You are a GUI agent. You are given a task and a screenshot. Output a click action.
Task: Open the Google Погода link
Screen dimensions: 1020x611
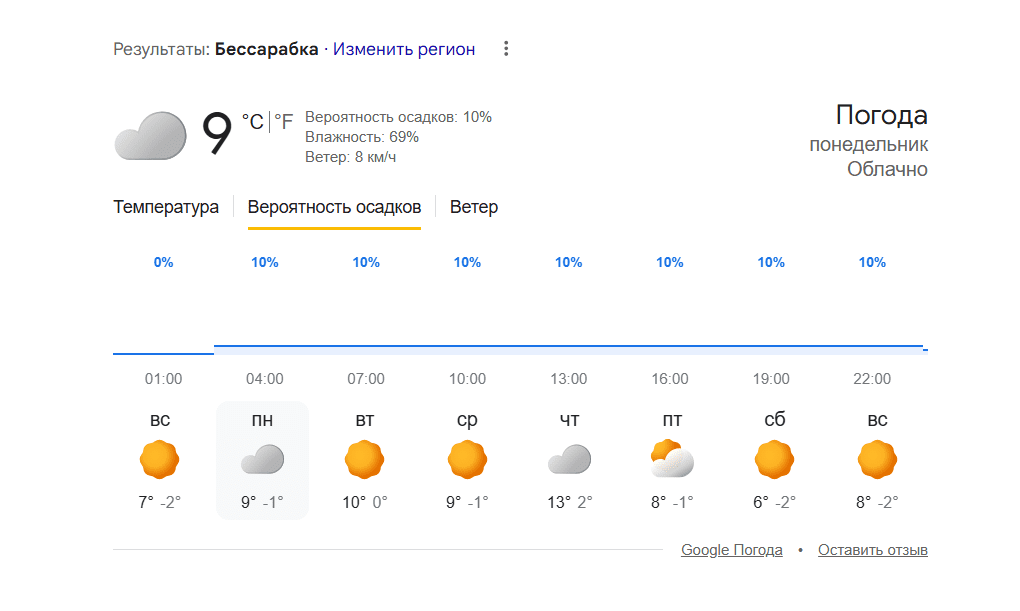733,550
